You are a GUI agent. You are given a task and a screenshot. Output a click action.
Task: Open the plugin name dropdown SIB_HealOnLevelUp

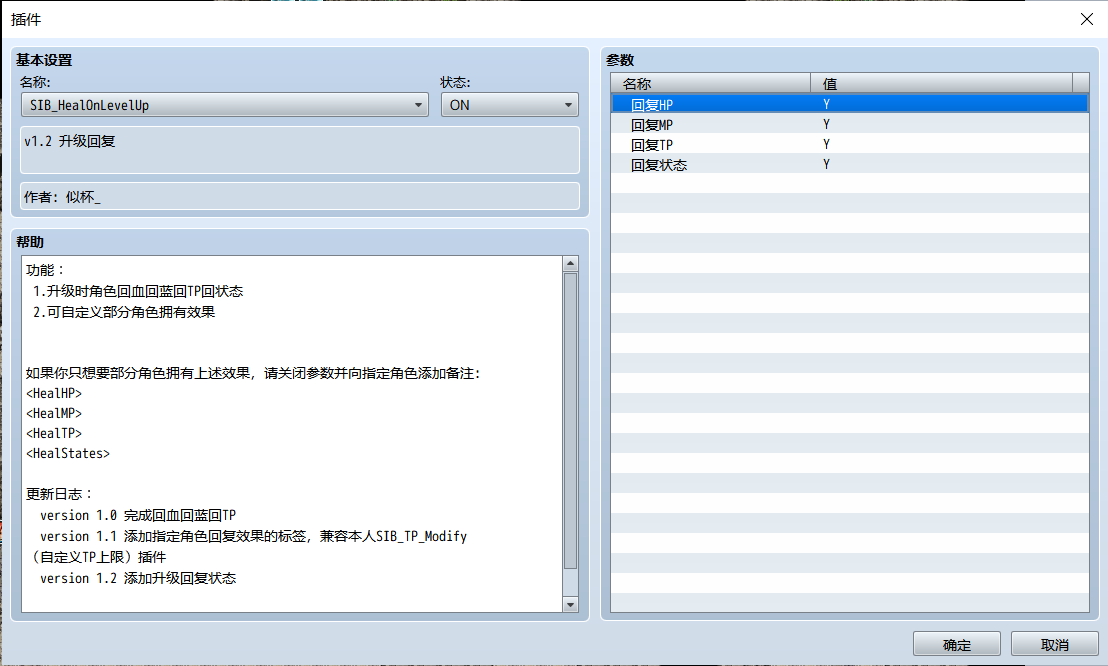225,105
